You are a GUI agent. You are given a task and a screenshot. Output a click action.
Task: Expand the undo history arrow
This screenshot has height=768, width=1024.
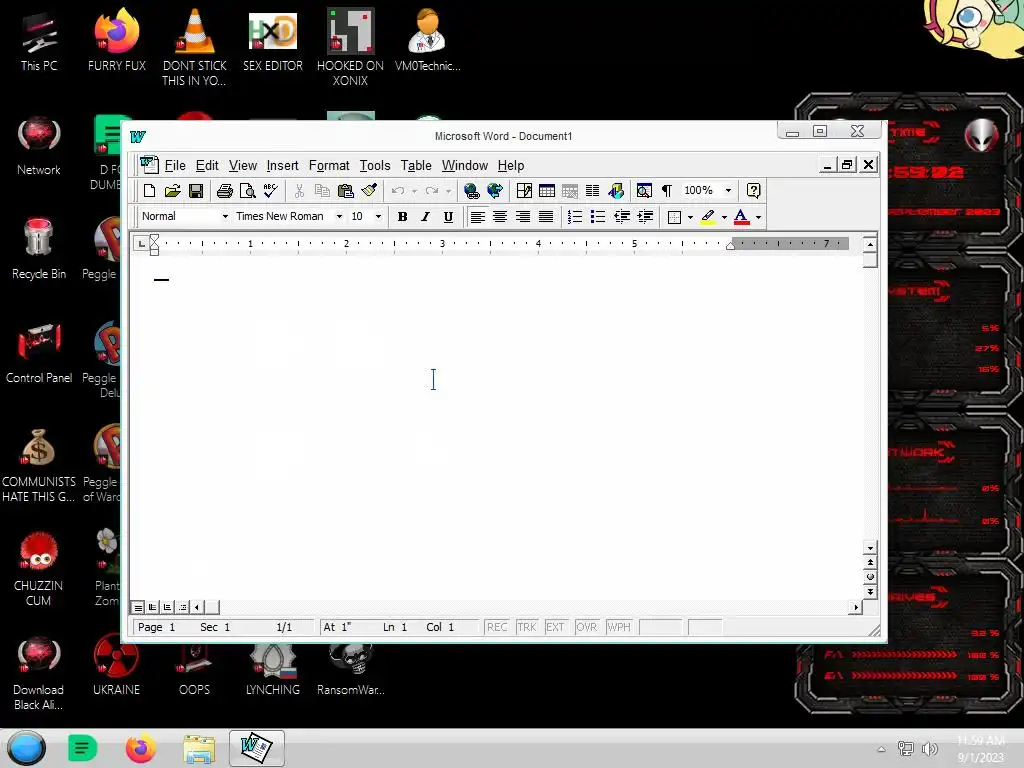coord(414,191)
